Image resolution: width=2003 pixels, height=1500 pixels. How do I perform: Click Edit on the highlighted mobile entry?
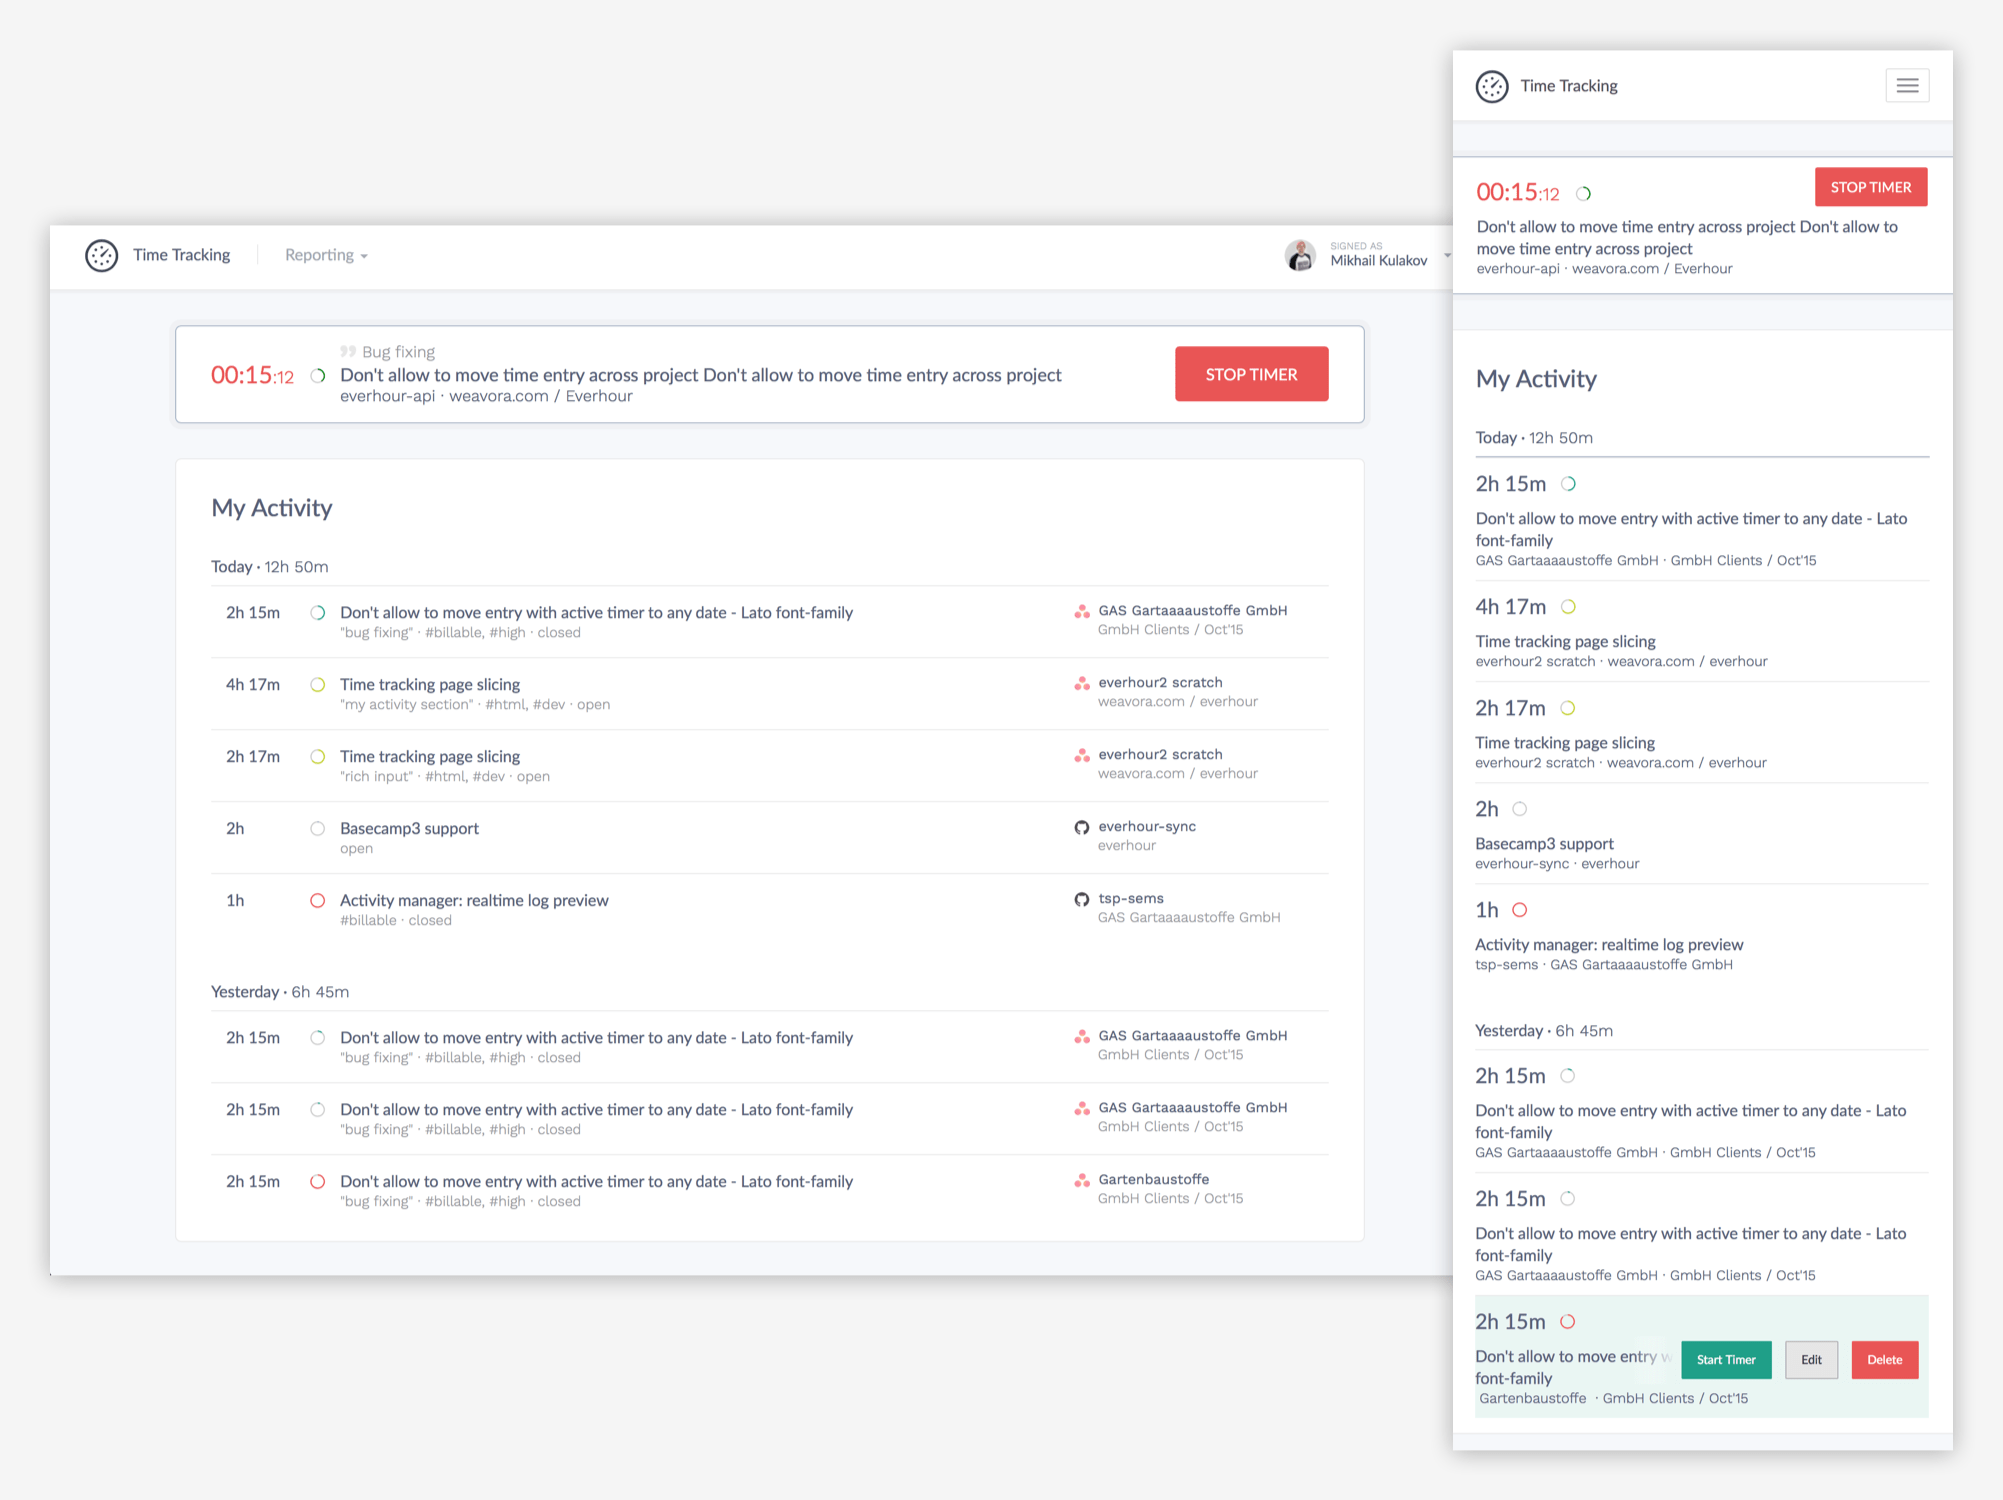click(1811, 1360)
